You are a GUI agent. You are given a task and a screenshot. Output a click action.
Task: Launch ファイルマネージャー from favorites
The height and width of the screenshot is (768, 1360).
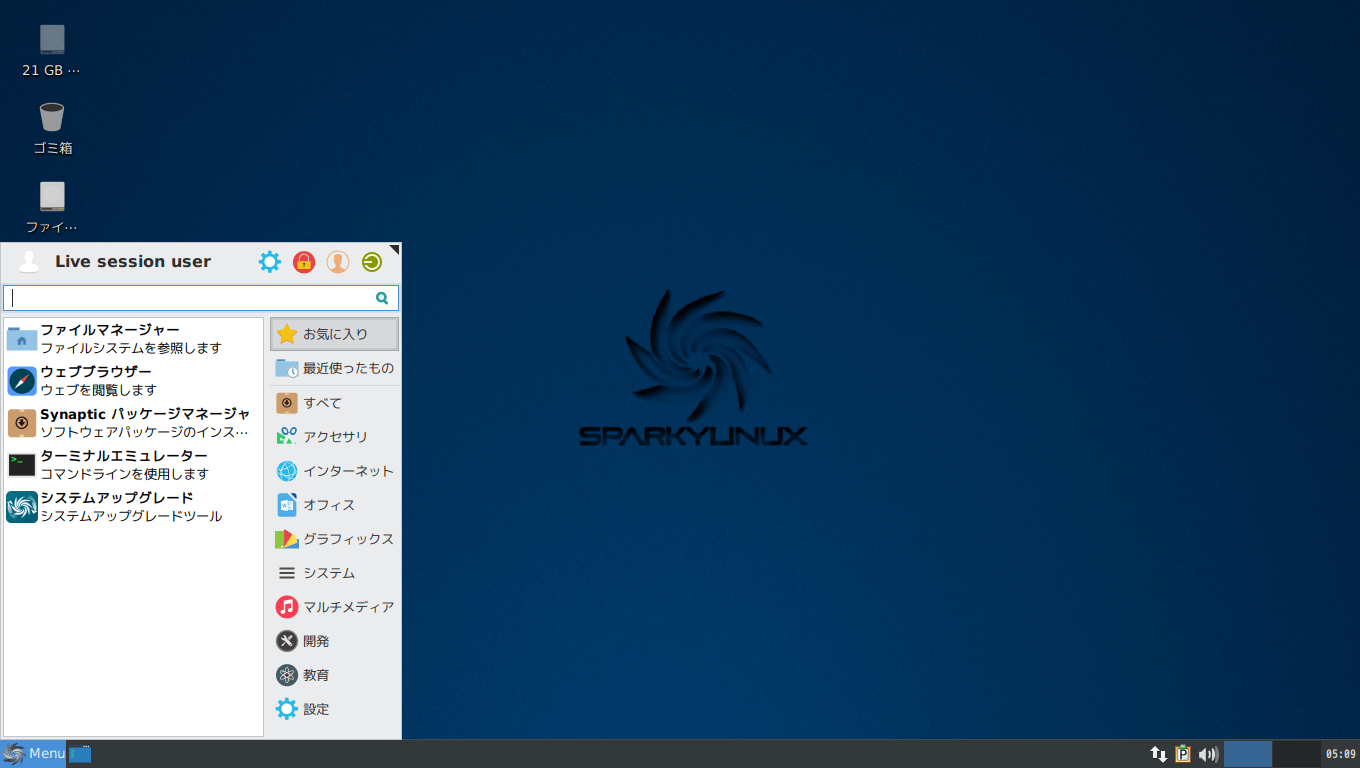click(133, 339)
